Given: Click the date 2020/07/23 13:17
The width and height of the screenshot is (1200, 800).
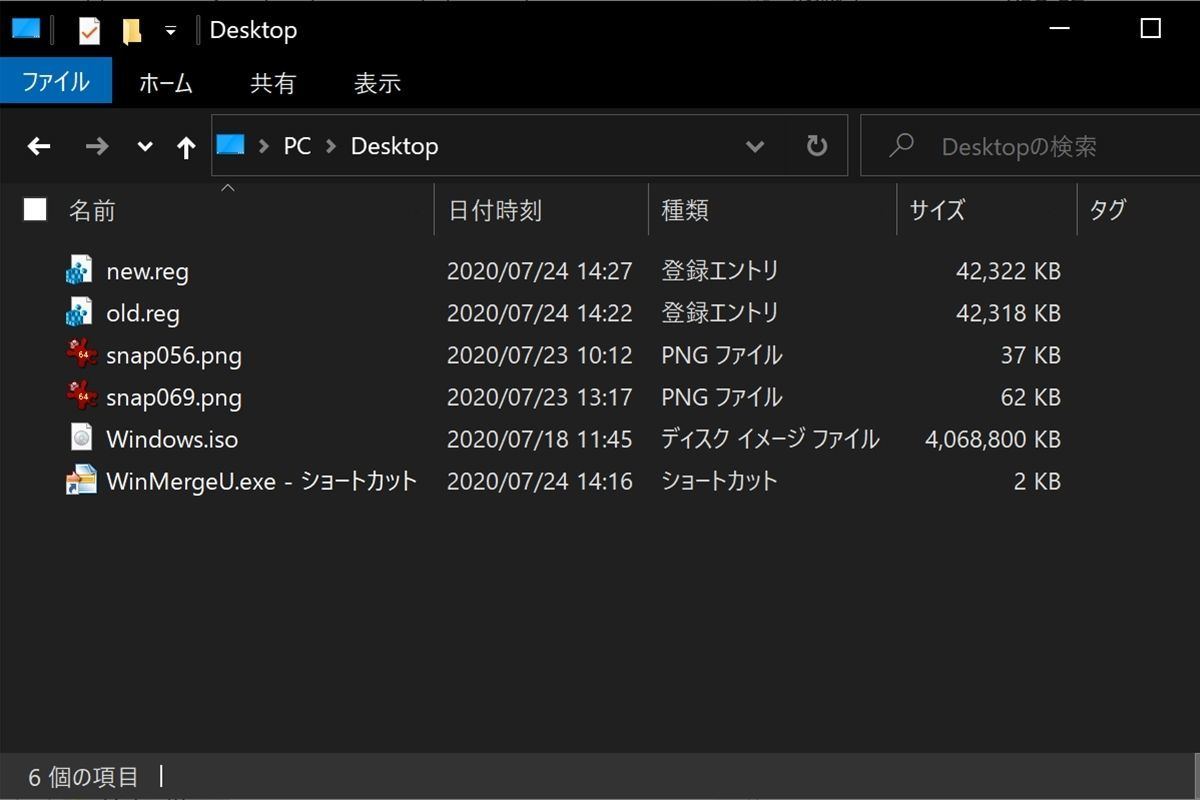Looking at the screenshot, I should coord(540,397).
